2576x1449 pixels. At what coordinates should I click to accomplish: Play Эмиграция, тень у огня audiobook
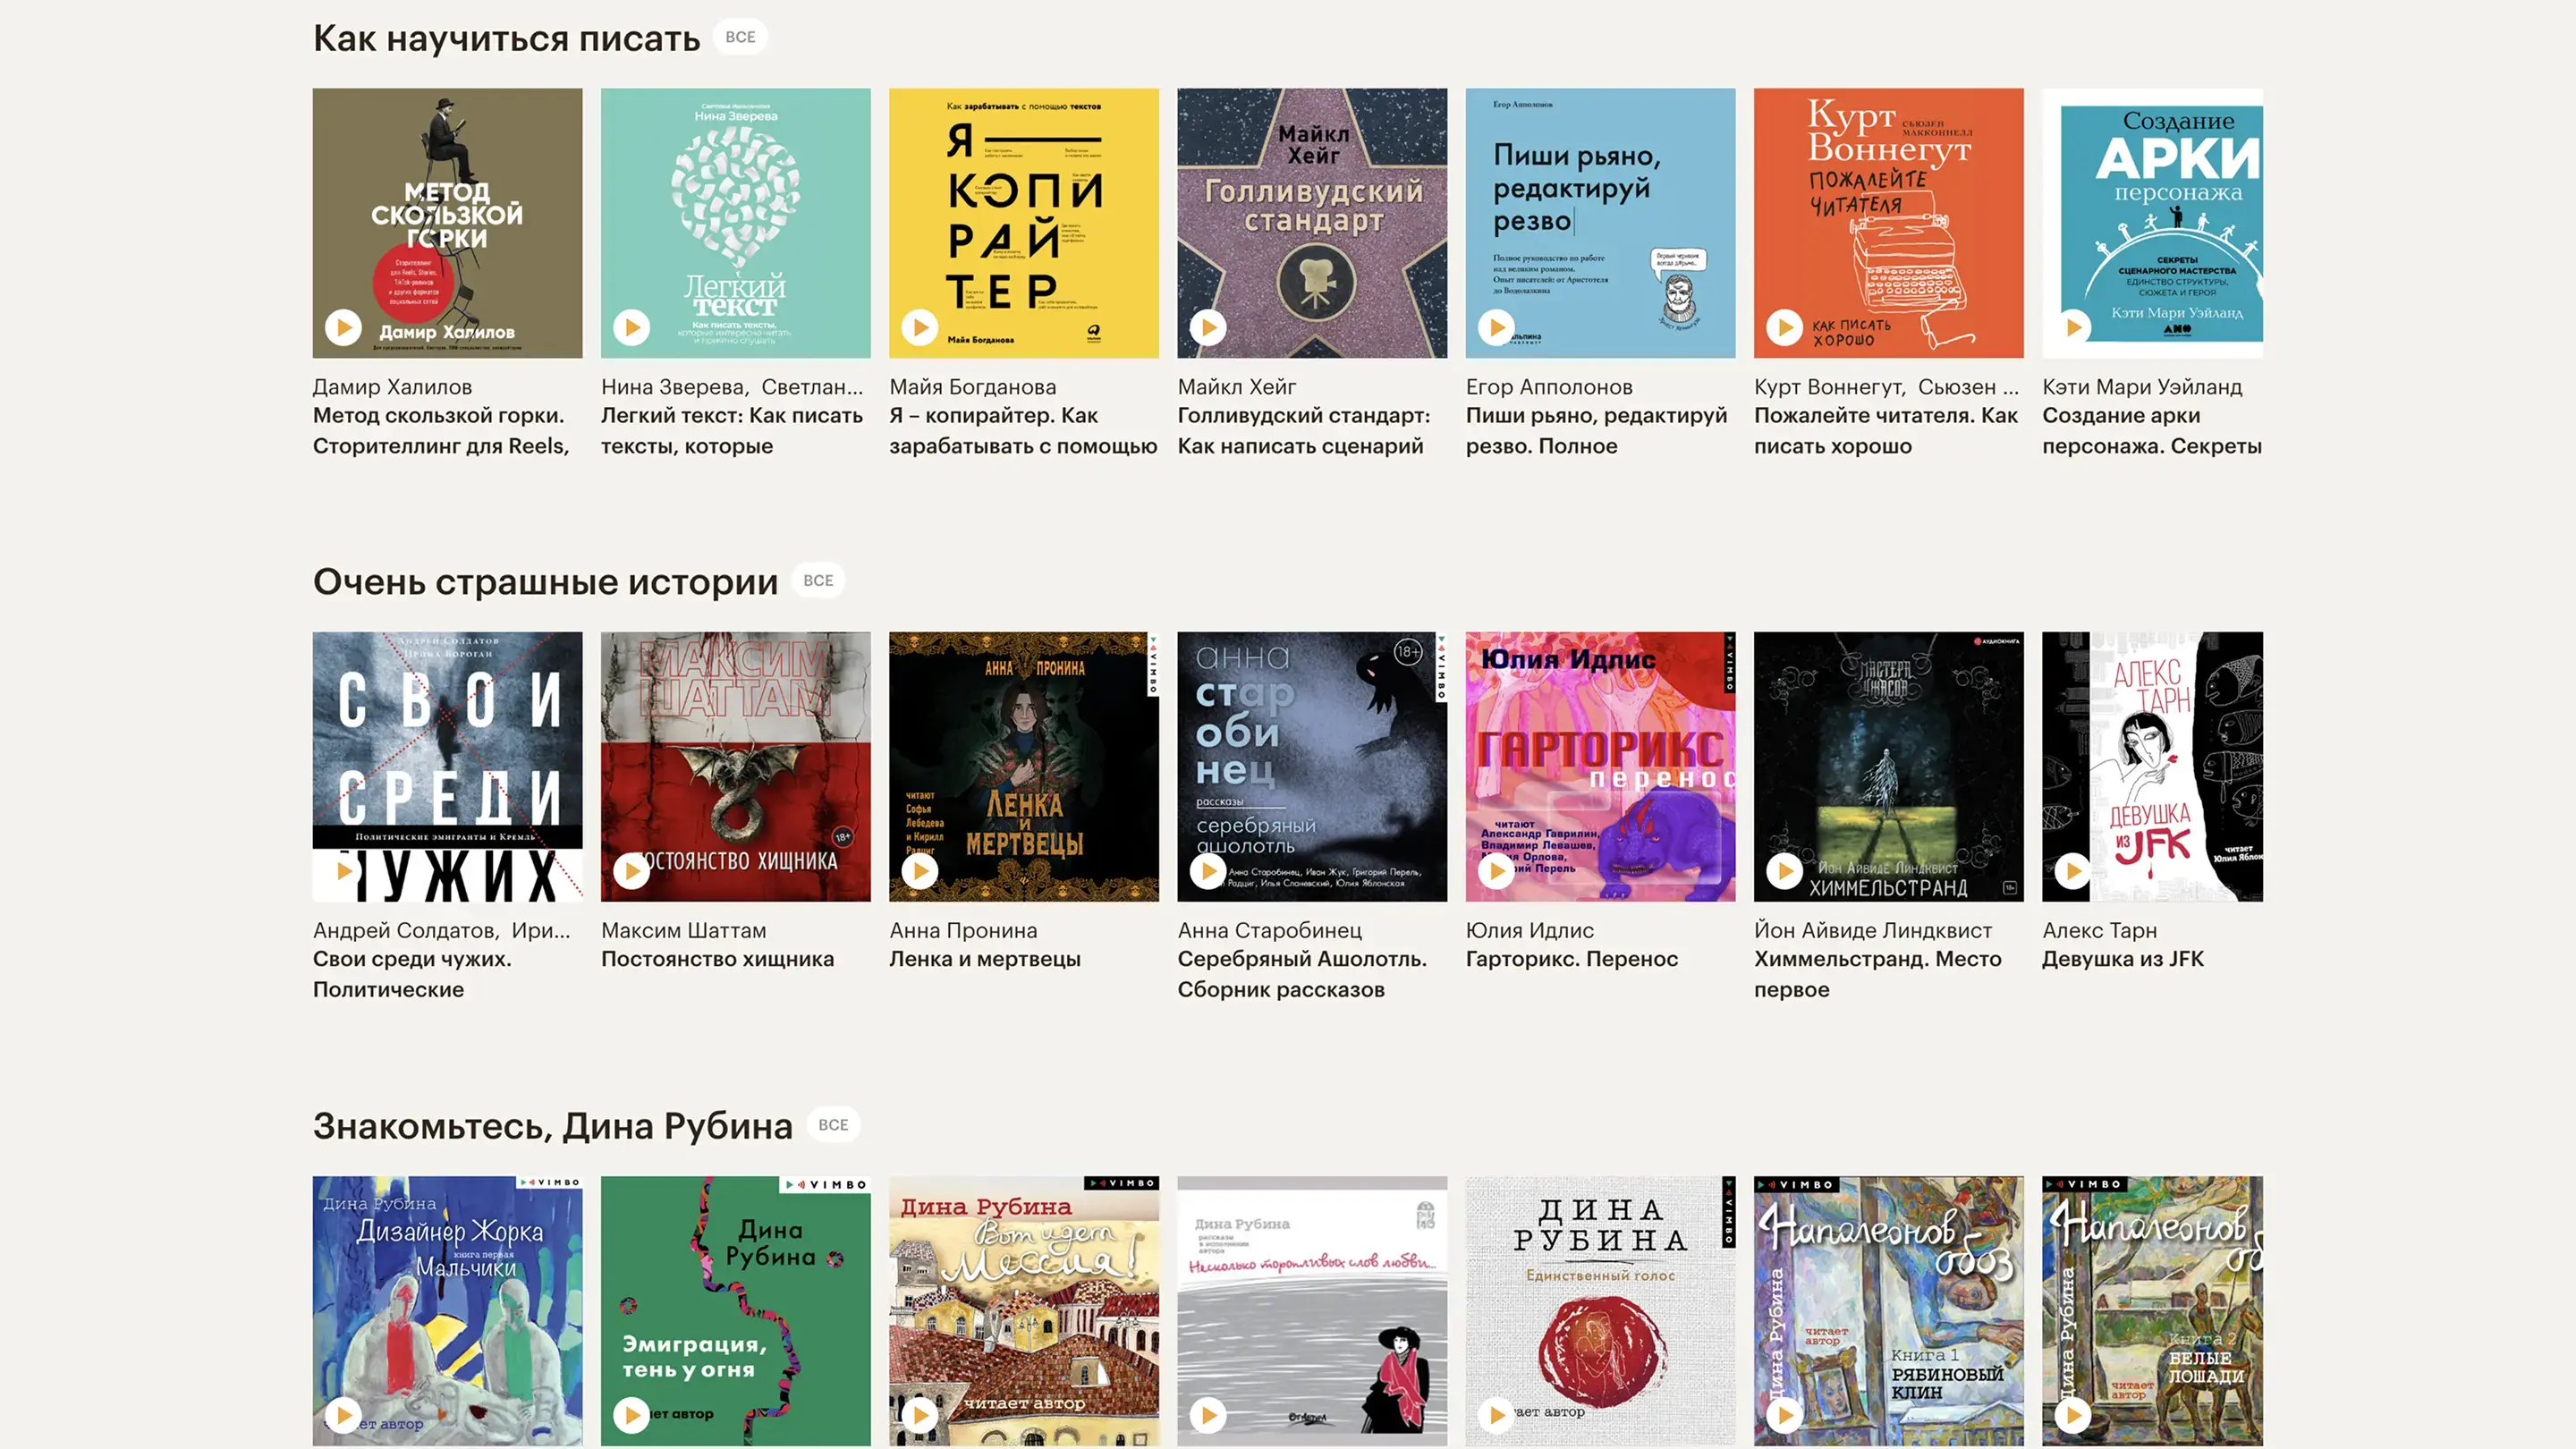tap(631, 1415)
